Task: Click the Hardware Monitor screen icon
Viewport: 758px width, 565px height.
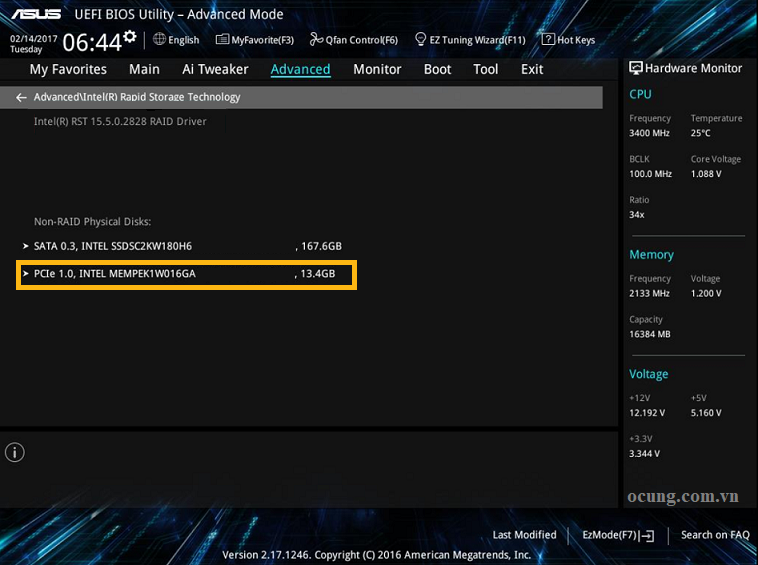Action: (636, 68)
